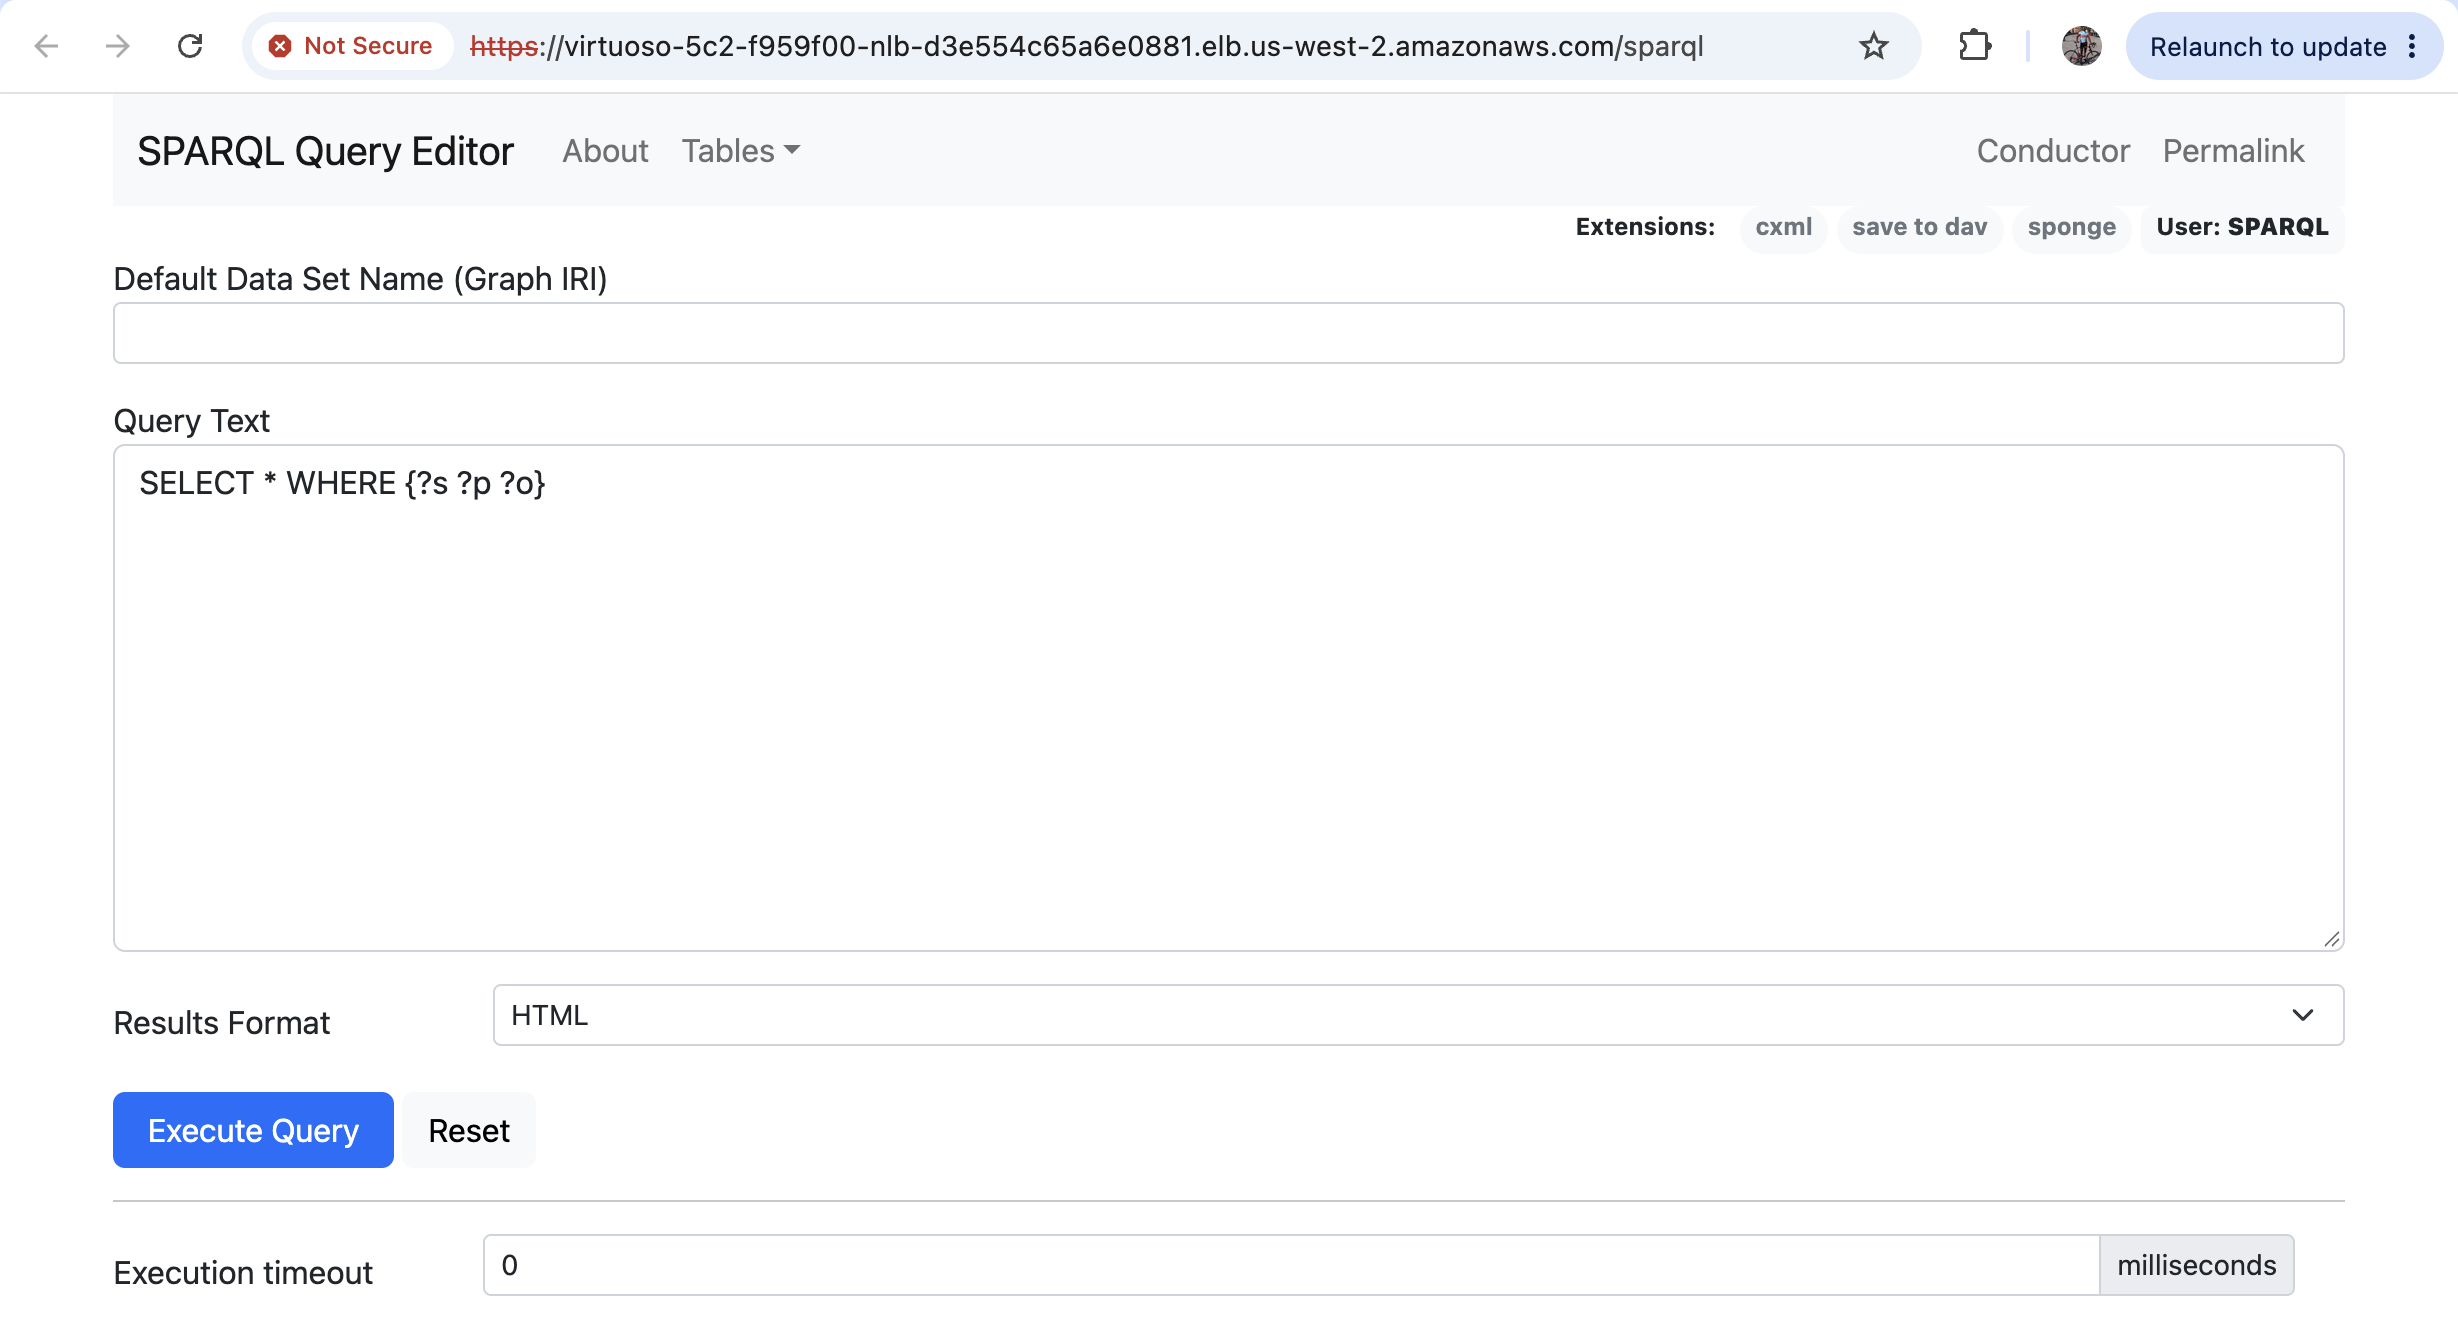Open the Chrome three-dot menu
Viewport: 2458px width, 1326px height.
pos(2412,46)
